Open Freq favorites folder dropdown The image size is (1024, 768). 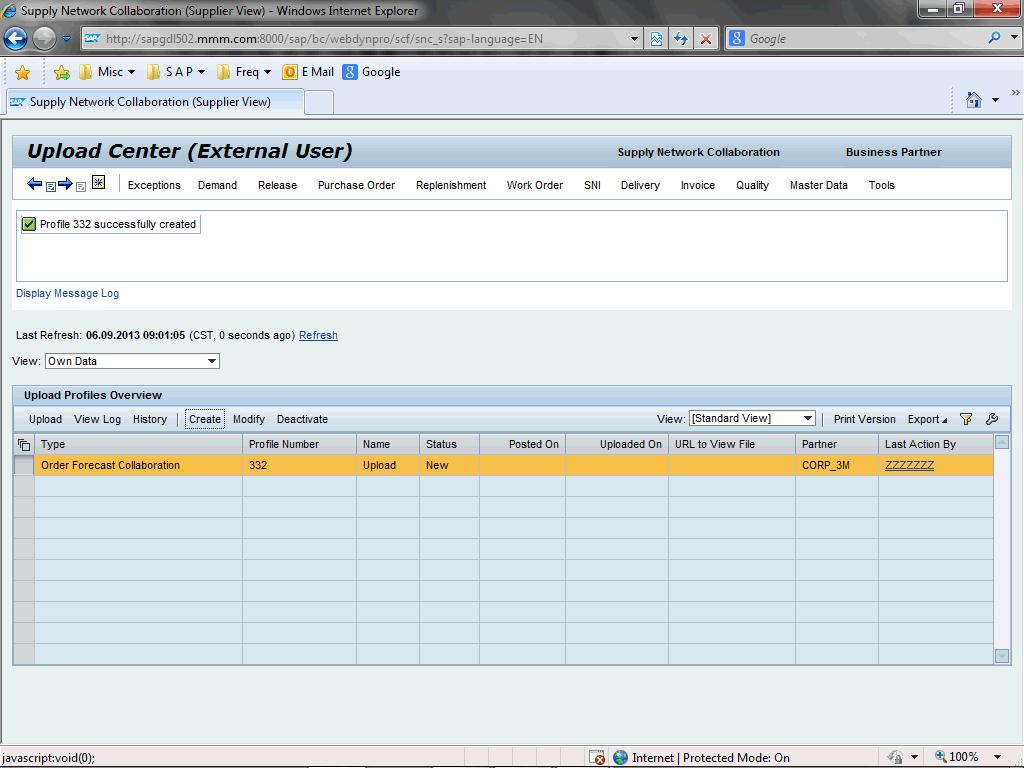(244, 72)
